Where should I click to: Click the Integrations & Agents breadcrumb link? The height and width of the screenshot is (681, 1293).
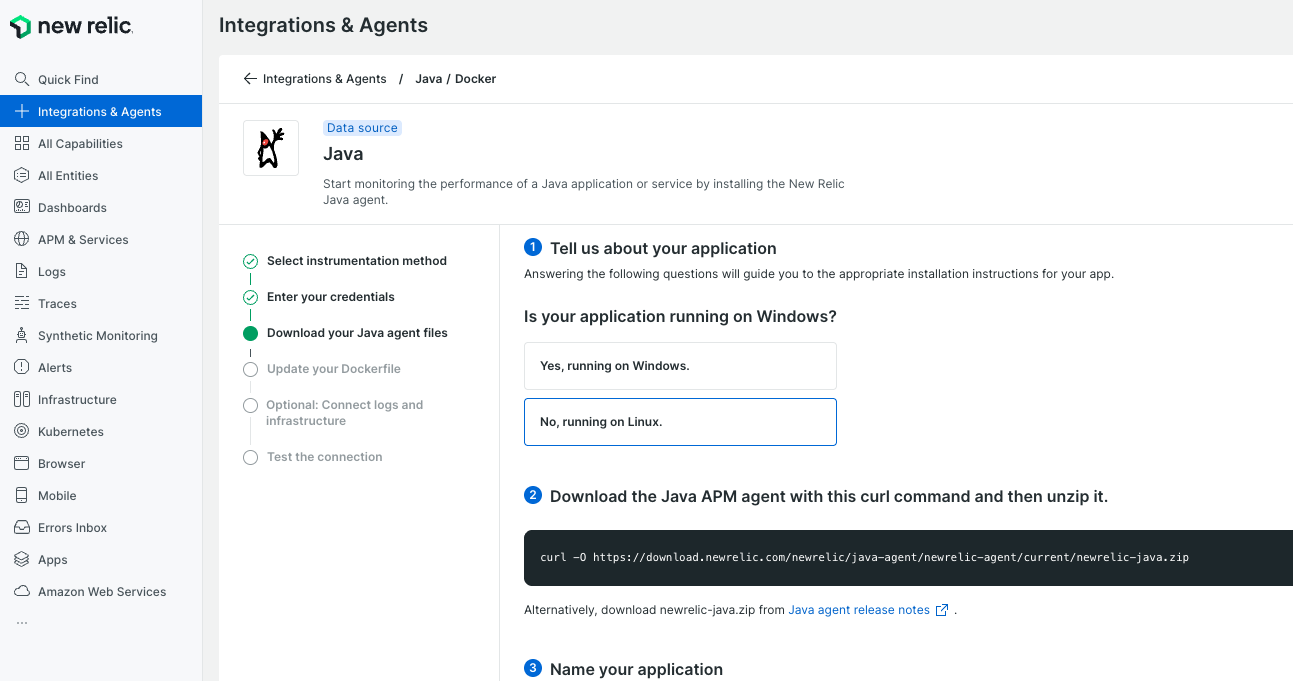pyautogui.click(x=324, y=78)
